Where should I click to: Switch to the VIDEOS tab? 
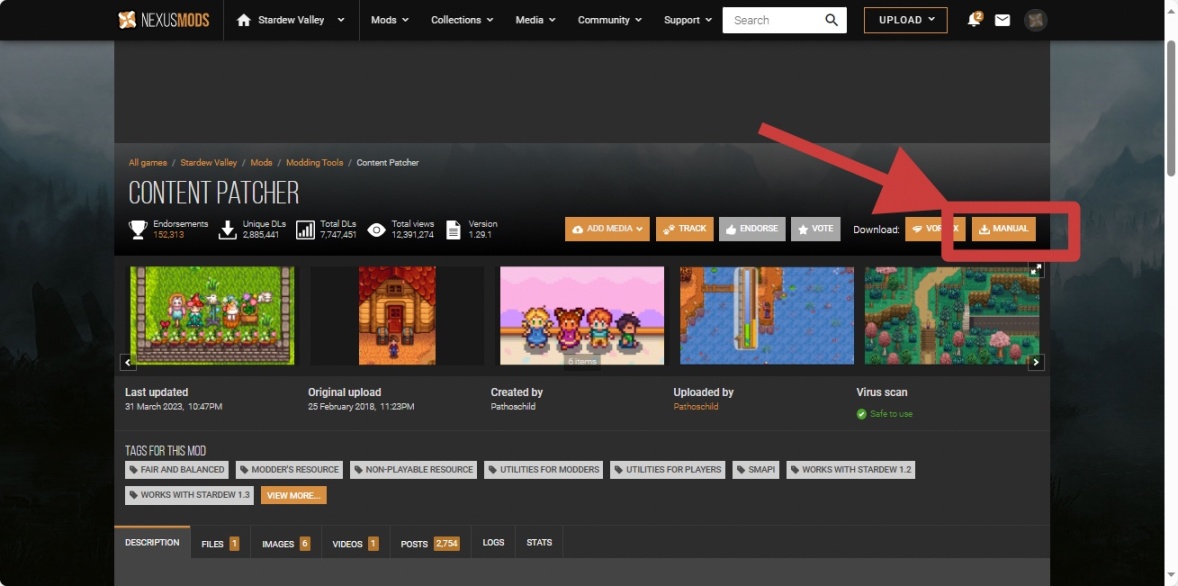[x=355, y=543]
